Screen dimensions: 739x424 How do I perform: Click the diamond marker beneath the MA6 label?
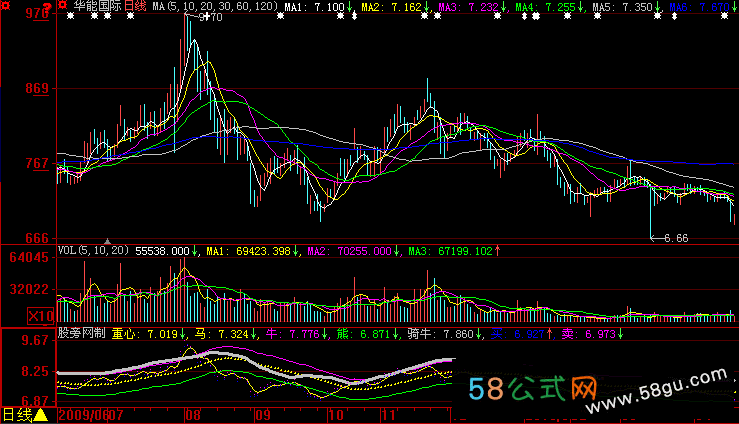(x=674, y=16)
